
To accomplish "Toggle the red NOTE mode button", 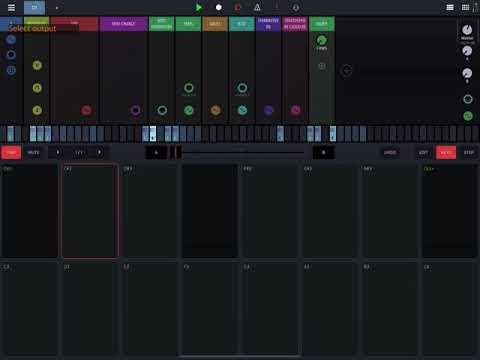I will pyautogui.click(x=446, y=152).
